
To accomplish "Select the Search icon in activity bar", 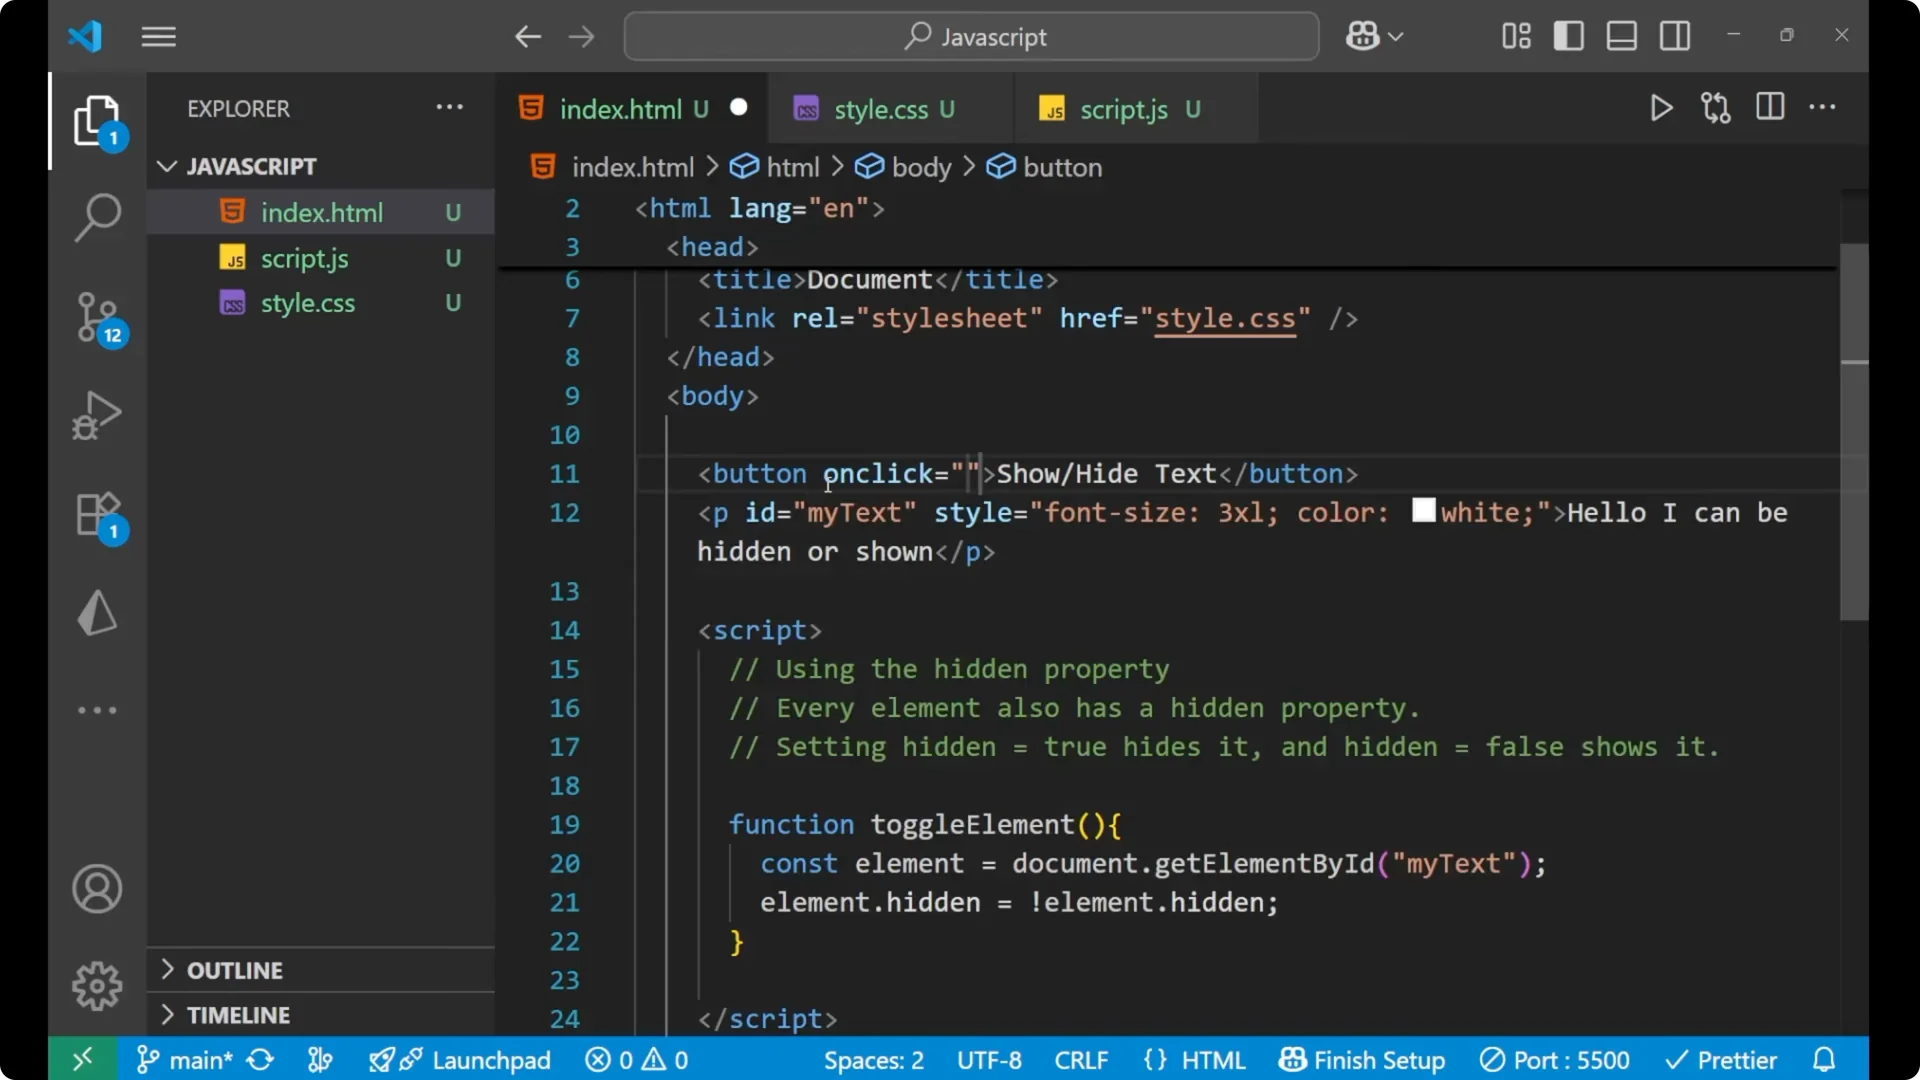I will tap(97, 217).
